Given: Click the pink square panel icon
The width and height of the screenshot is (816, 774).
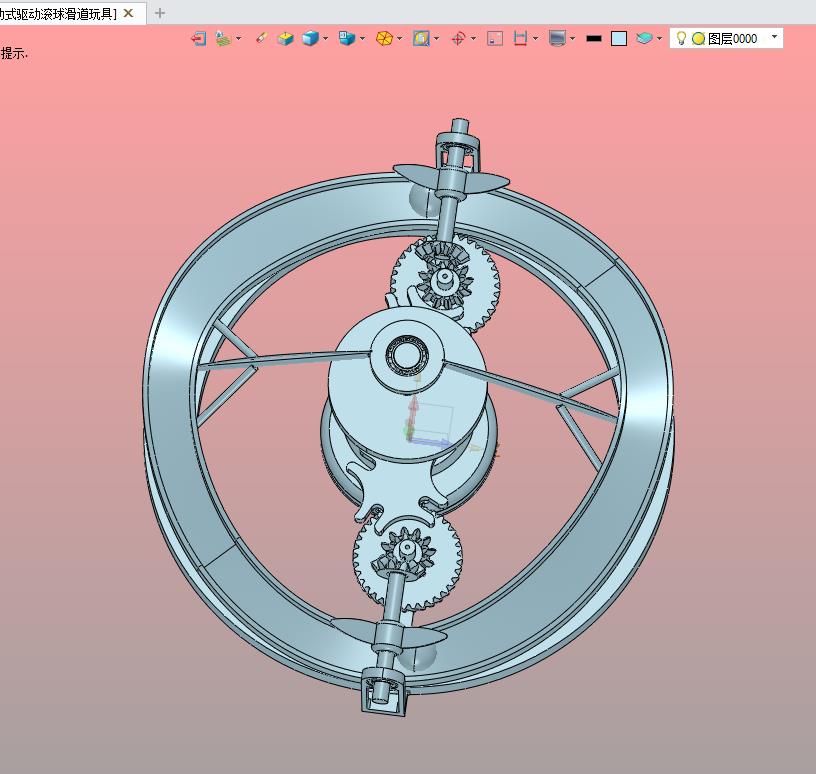Looking at the screenshot, I should point(495,39).
